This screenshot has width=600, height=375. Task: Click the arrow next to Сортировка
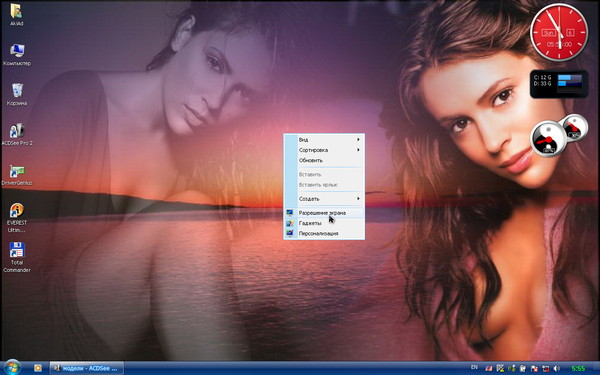point(359,150)
